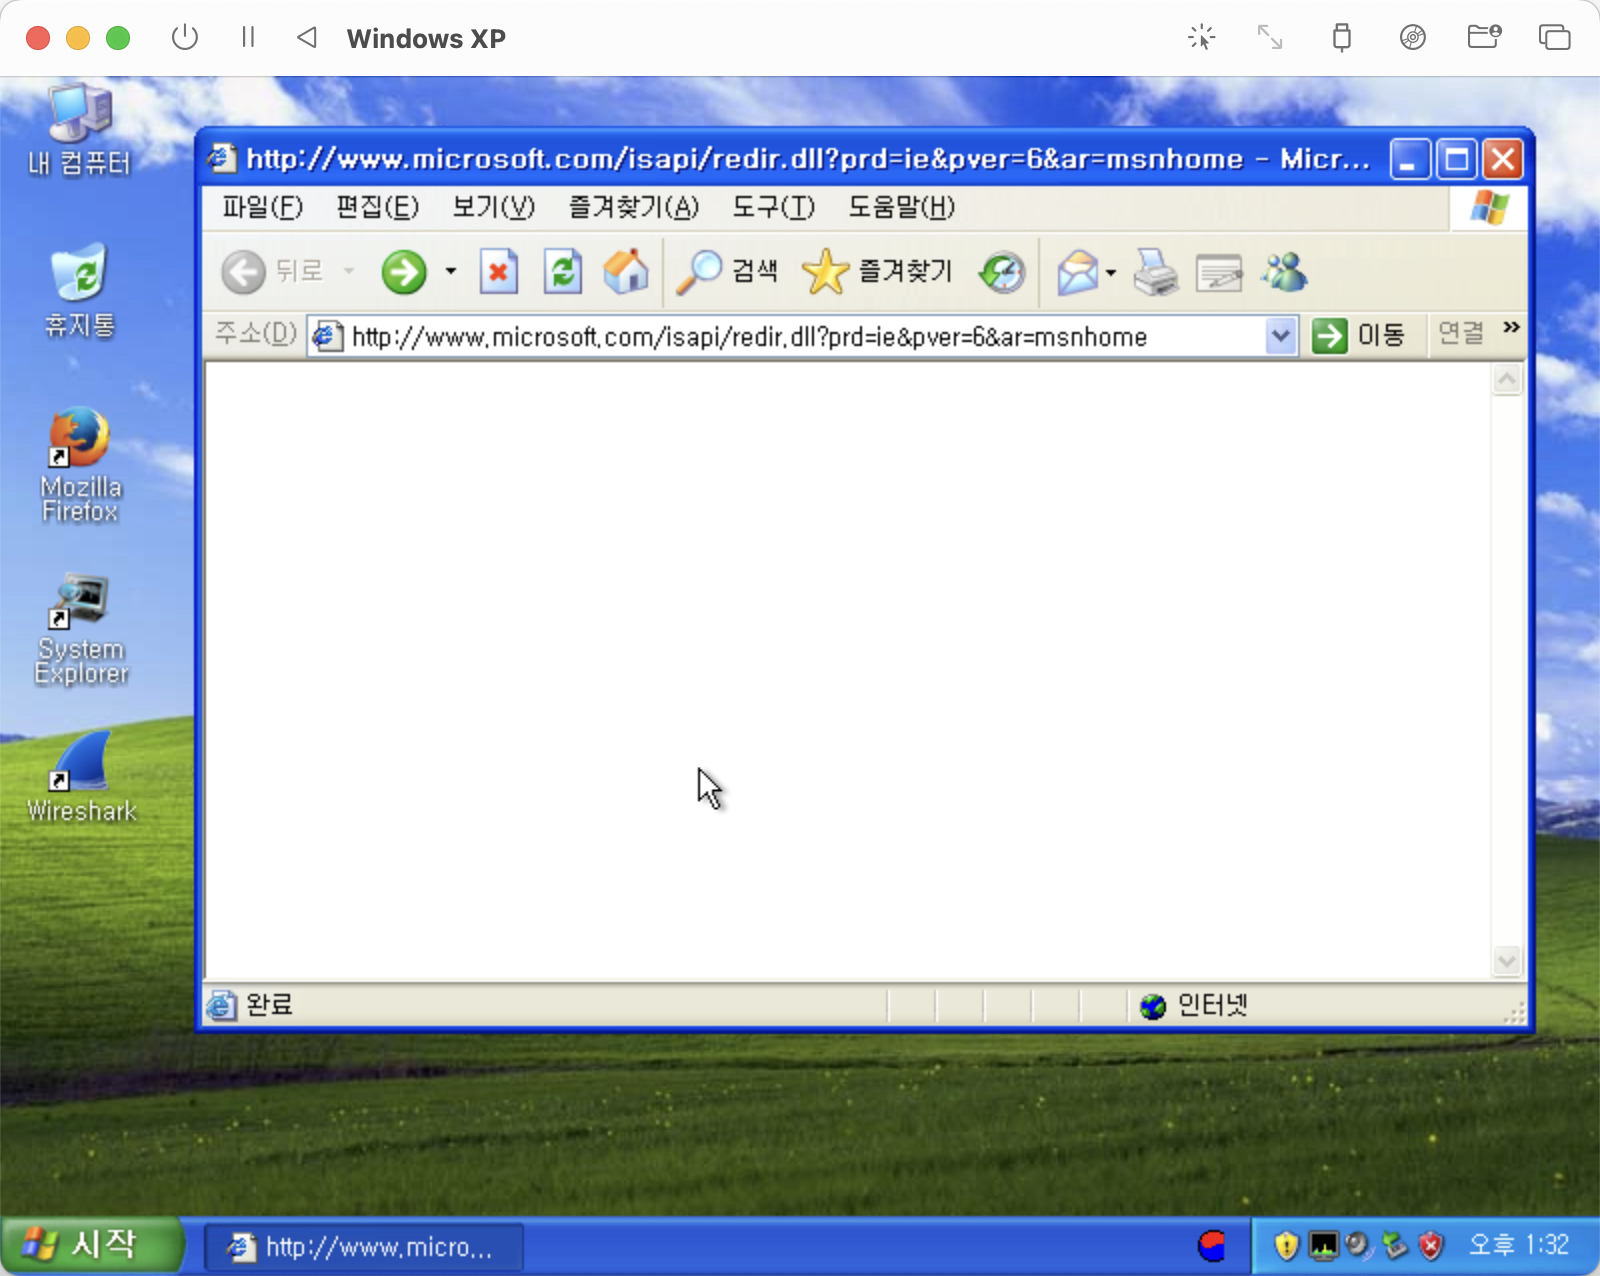Open the 도구(T) Tools menu
This screenshot has width=1600, height=1276.
coord(774,207)
